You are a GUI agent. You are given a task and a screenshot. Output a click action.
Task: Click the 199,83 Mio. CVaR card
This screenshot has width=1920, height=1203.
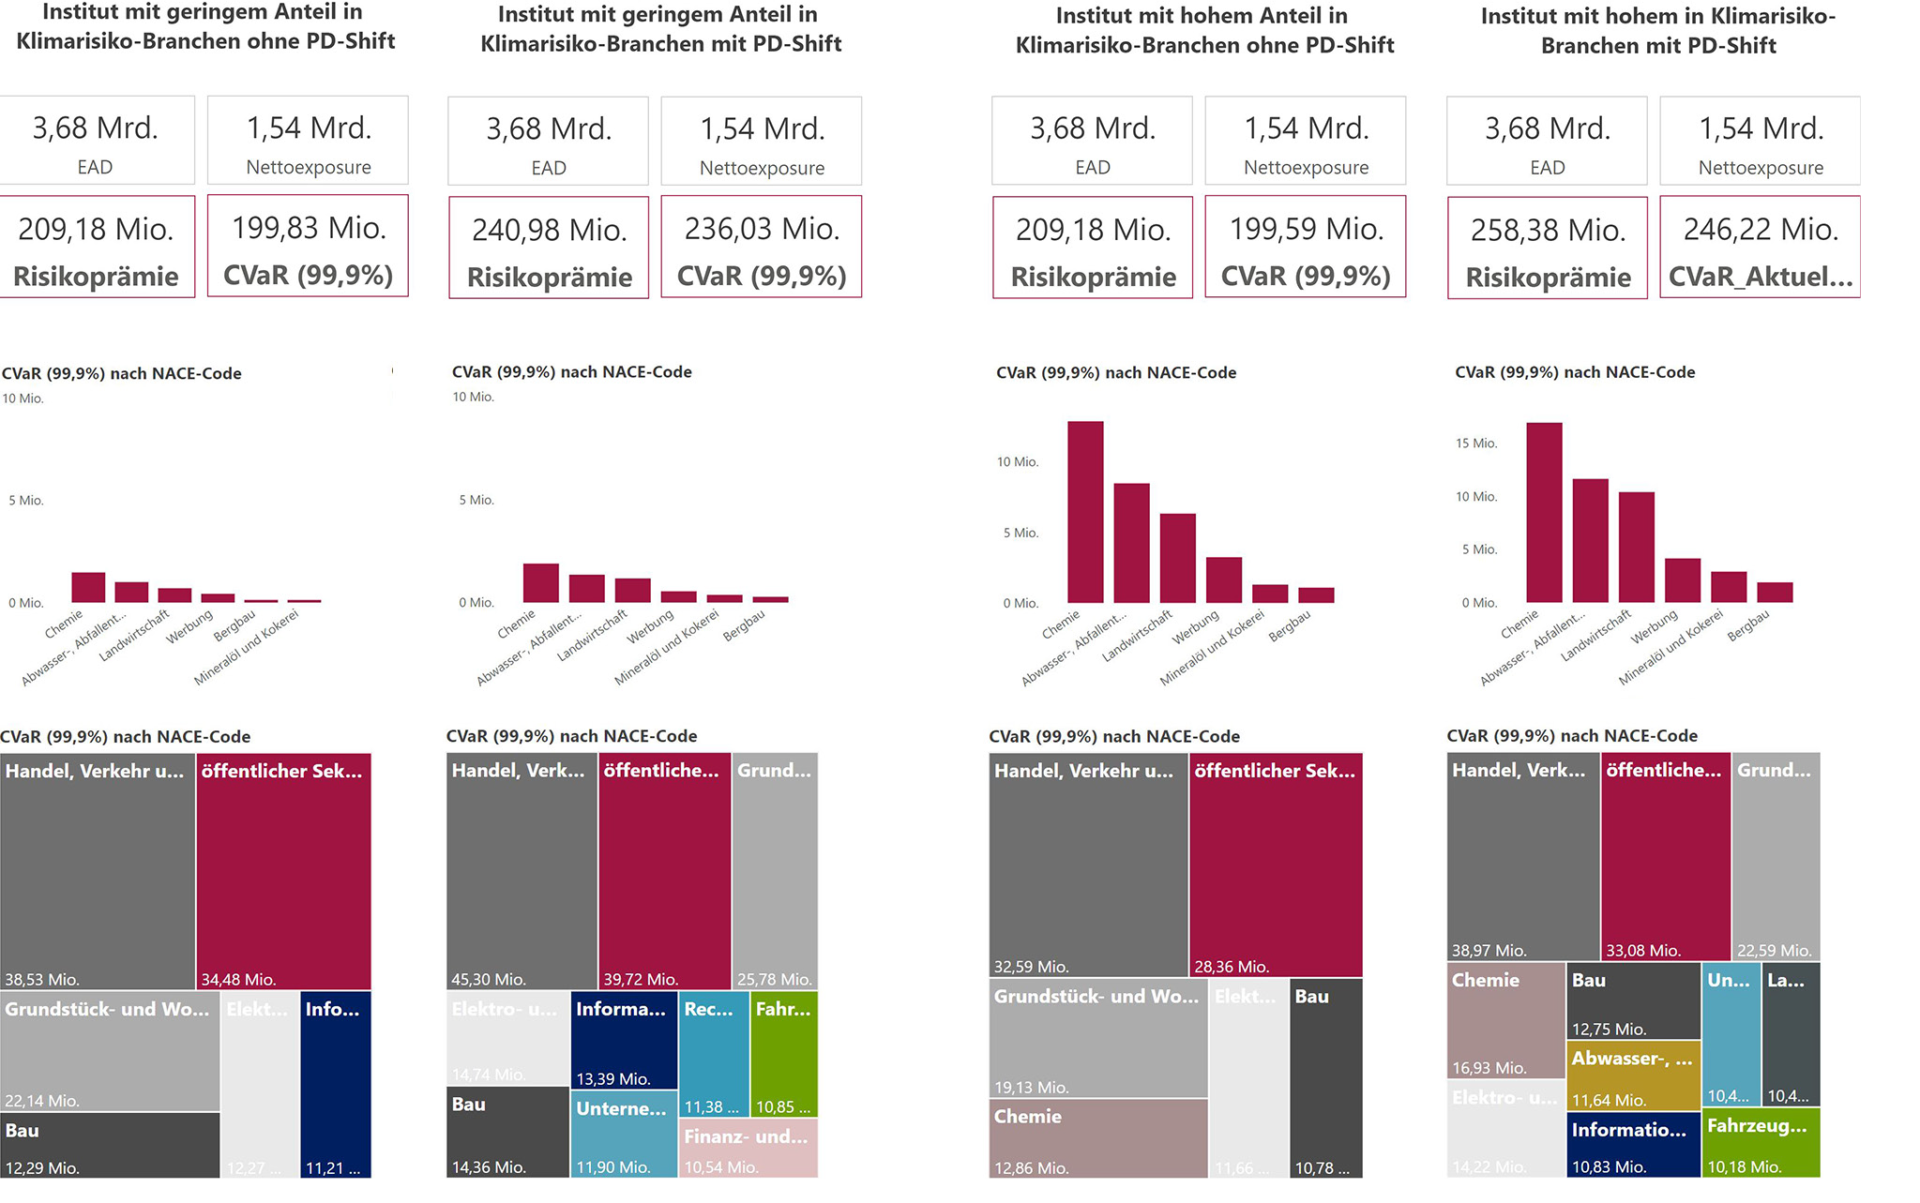coord(308,246)
